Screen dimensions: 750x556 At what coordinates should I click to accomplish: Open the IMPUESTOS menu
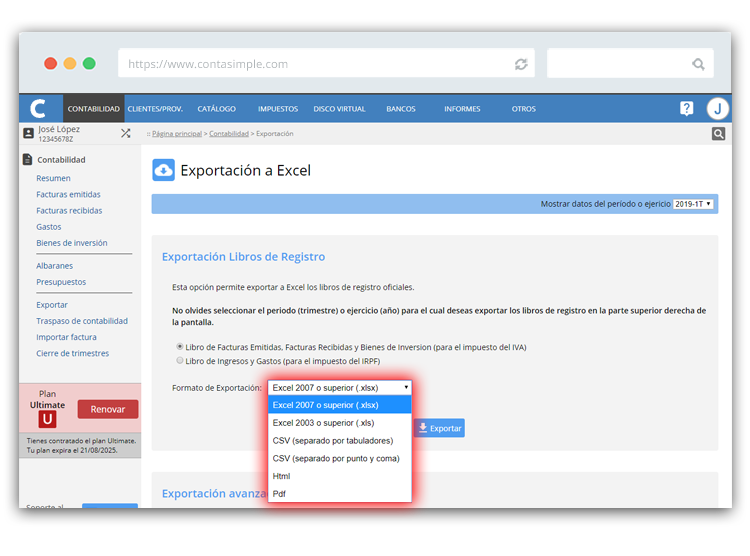(277, 109)
